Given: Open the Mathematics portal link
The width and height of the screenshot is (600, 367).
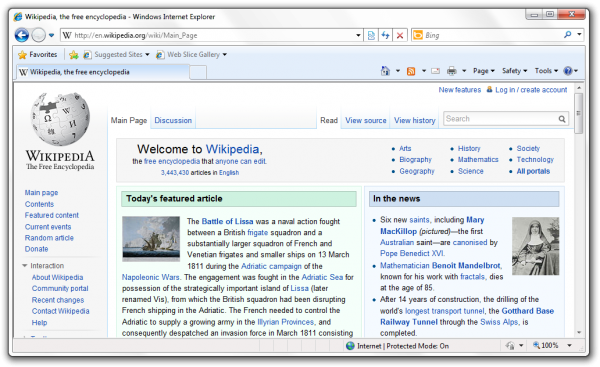Looking at the screenshot, I should 478,160.
